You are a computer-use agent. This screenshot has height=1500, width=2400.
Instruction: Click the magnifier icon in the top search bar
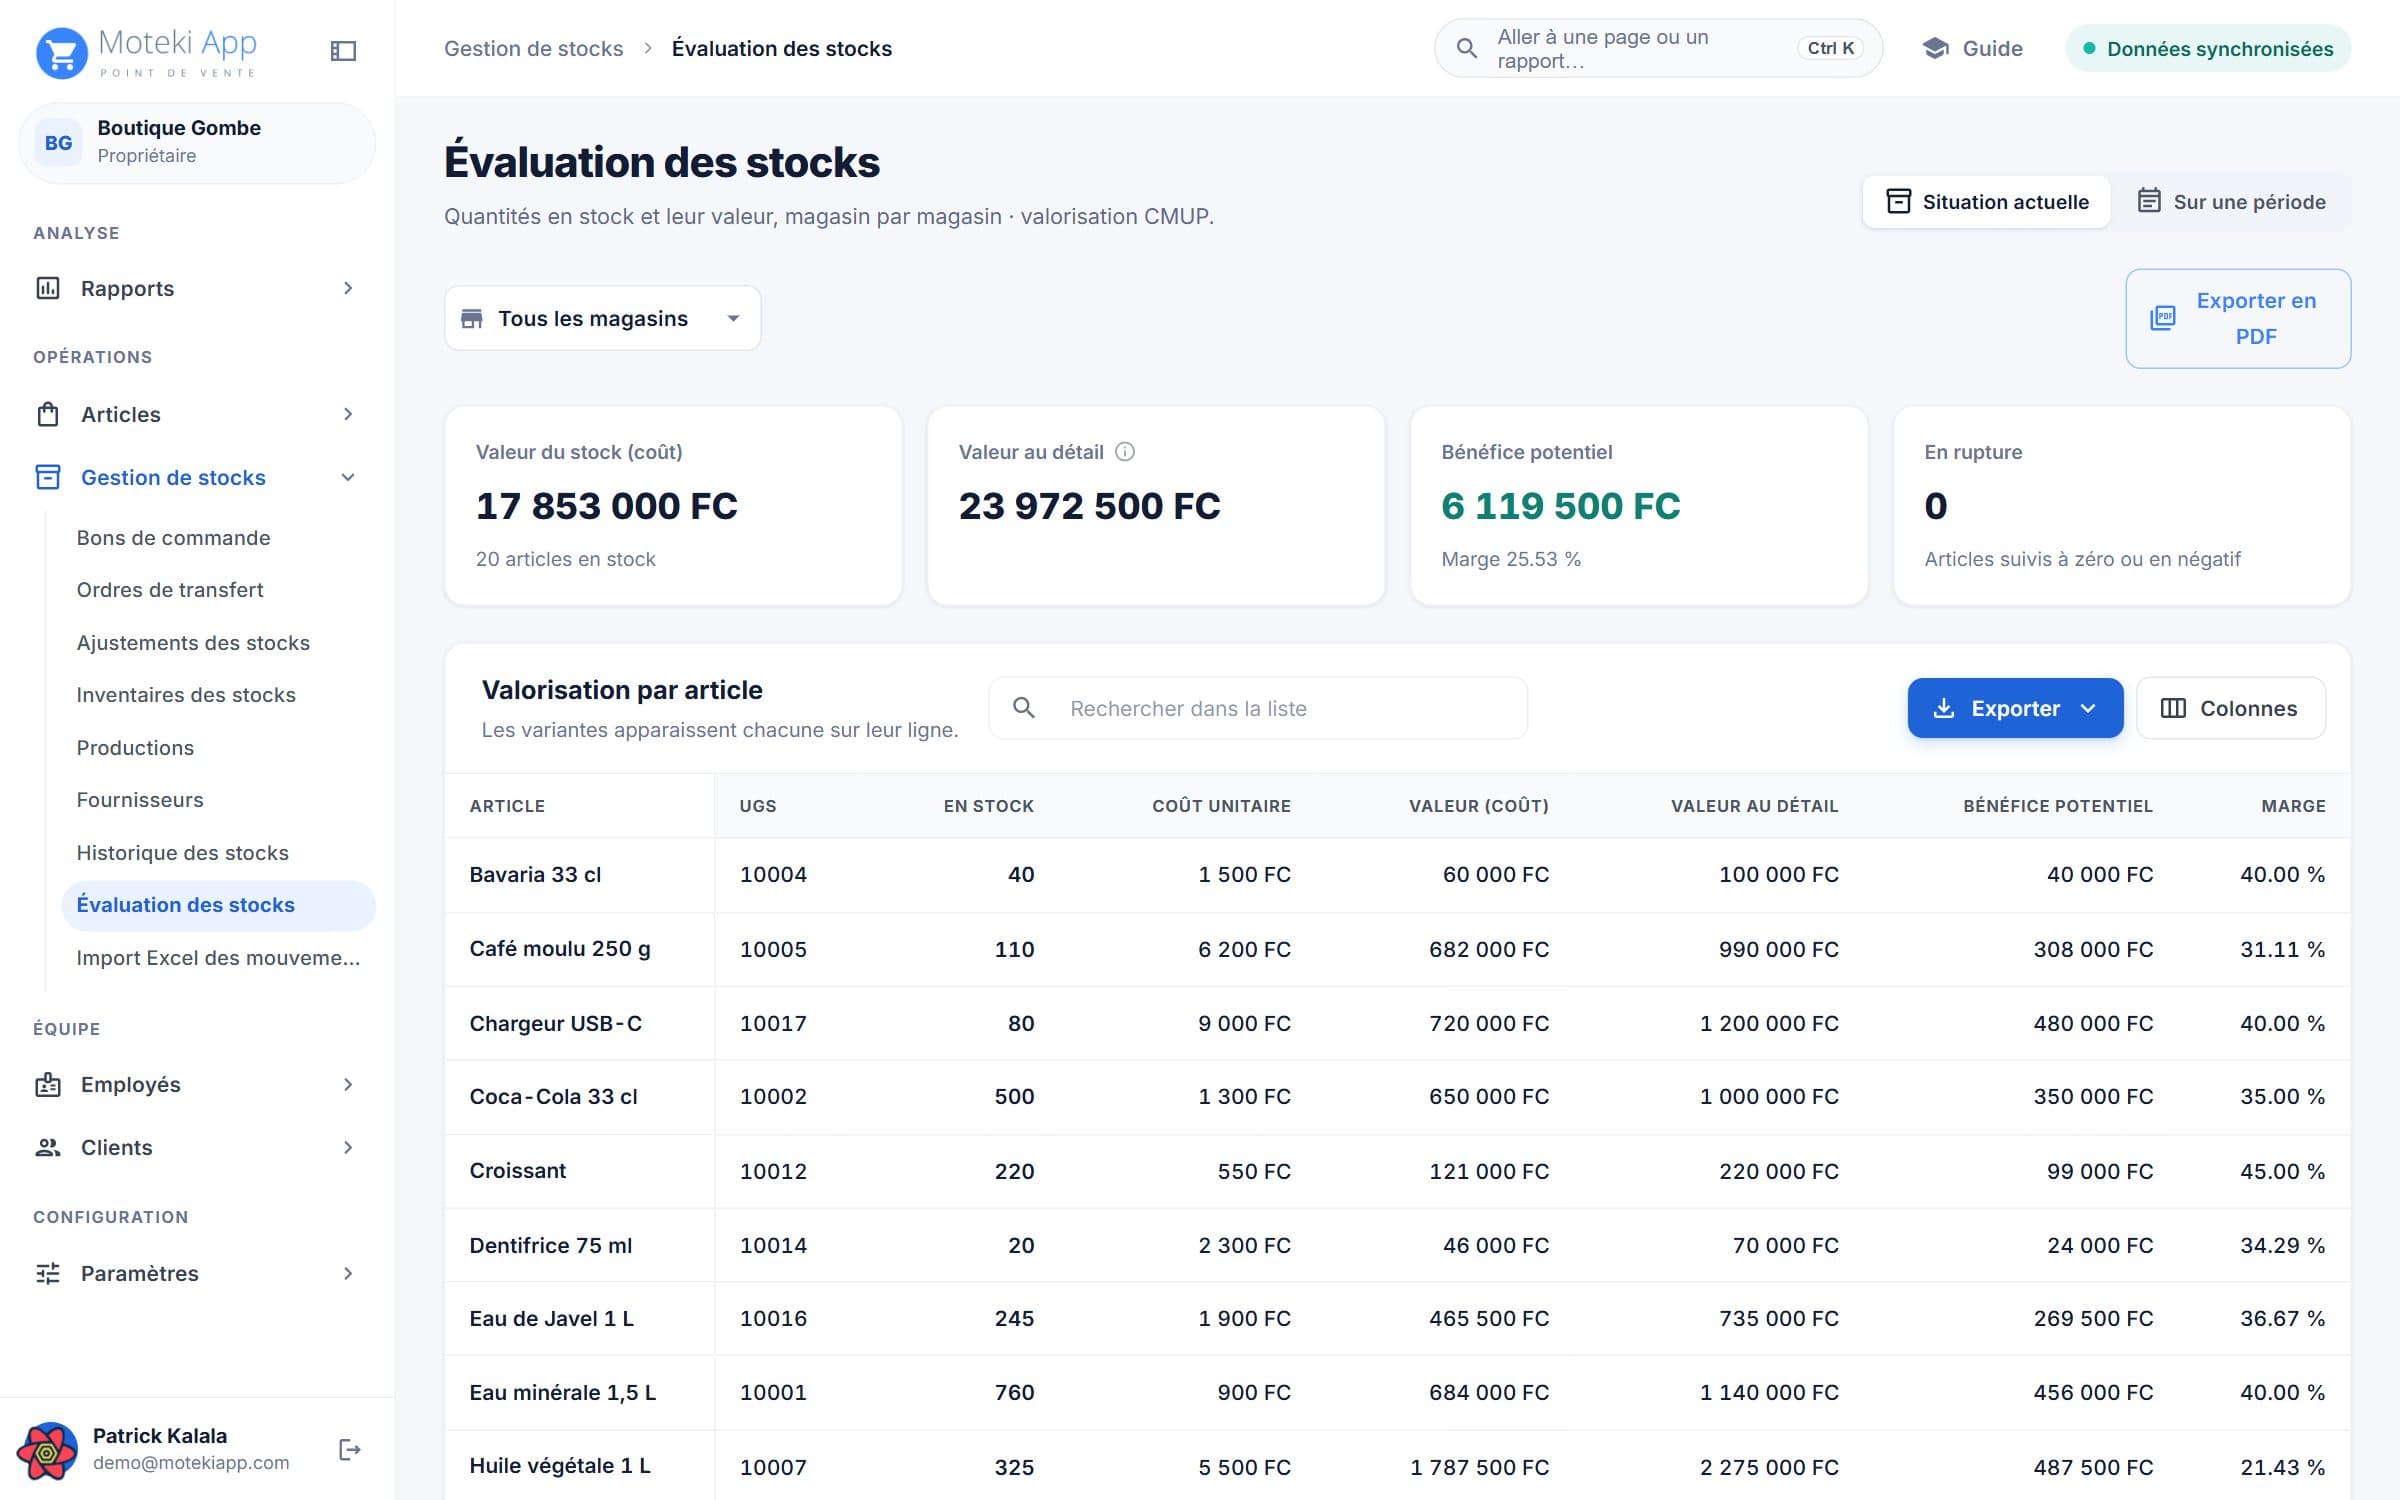point(1466,48)
